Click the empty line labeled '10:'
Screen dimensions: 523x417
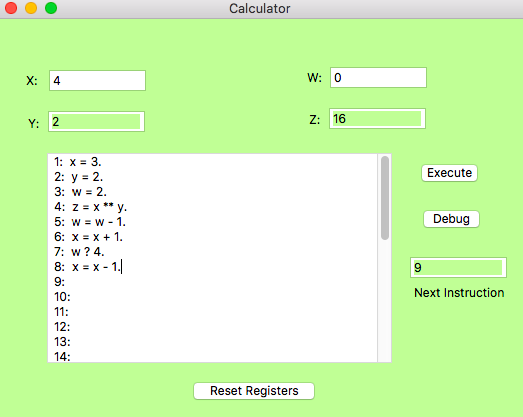pos(62,297)
